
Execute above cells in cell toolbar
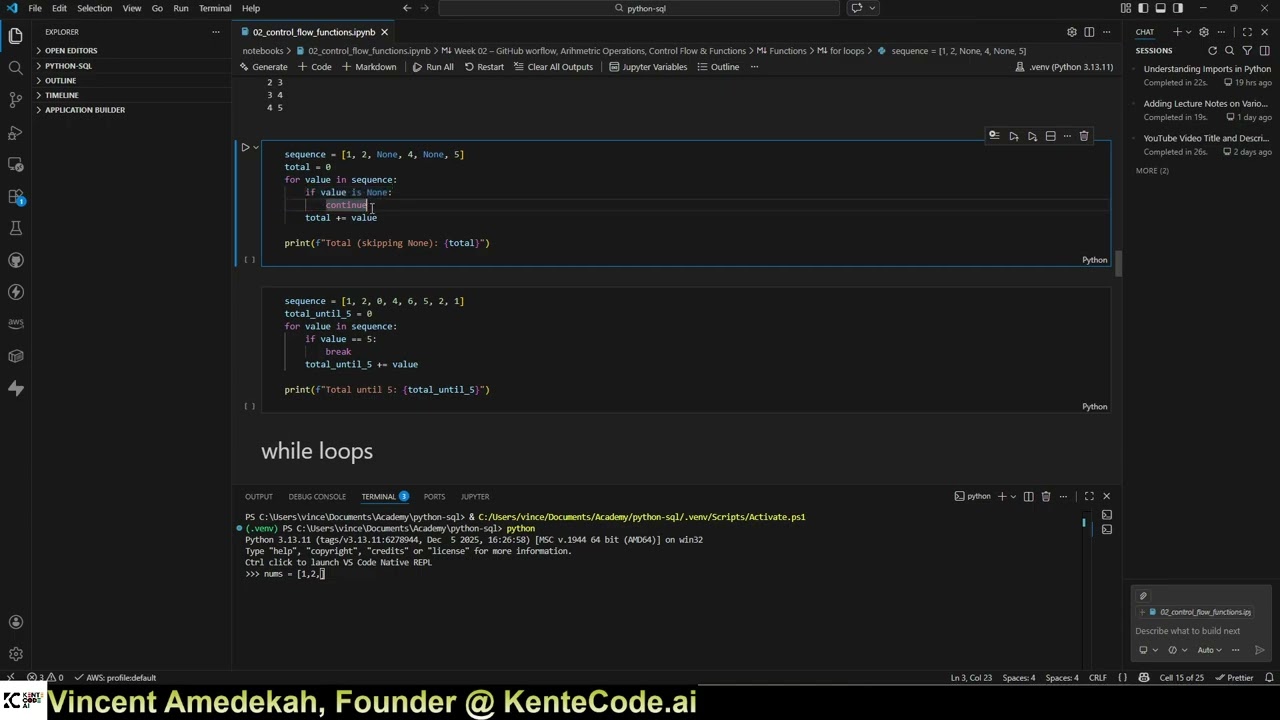coord(1013,136)
